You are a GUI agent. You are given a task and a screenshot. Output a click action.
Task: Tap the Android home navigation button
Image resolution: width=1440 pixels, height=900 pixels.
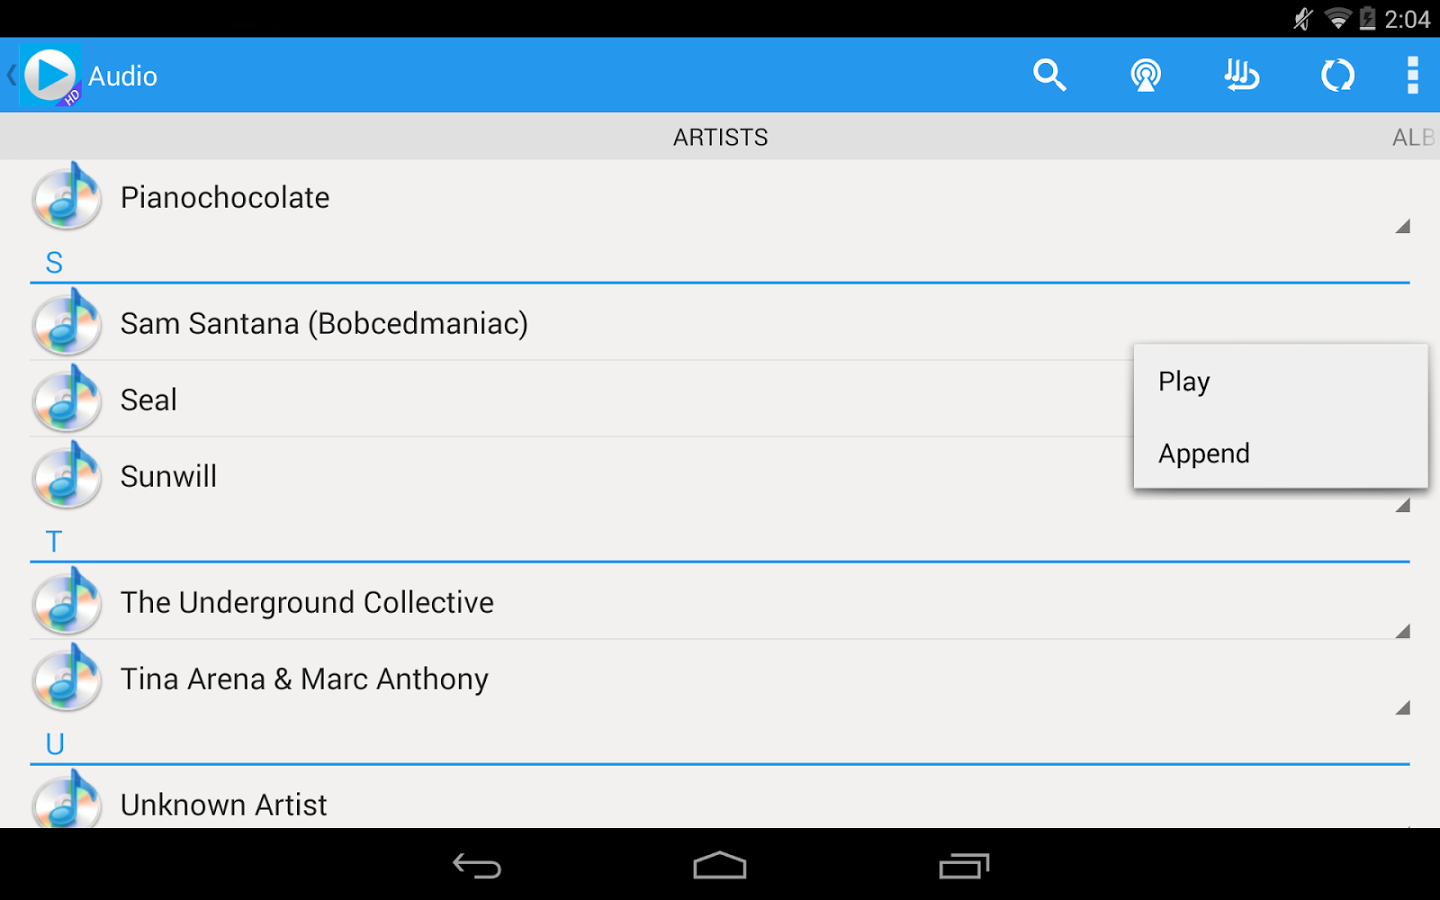(x=720, y=865)
